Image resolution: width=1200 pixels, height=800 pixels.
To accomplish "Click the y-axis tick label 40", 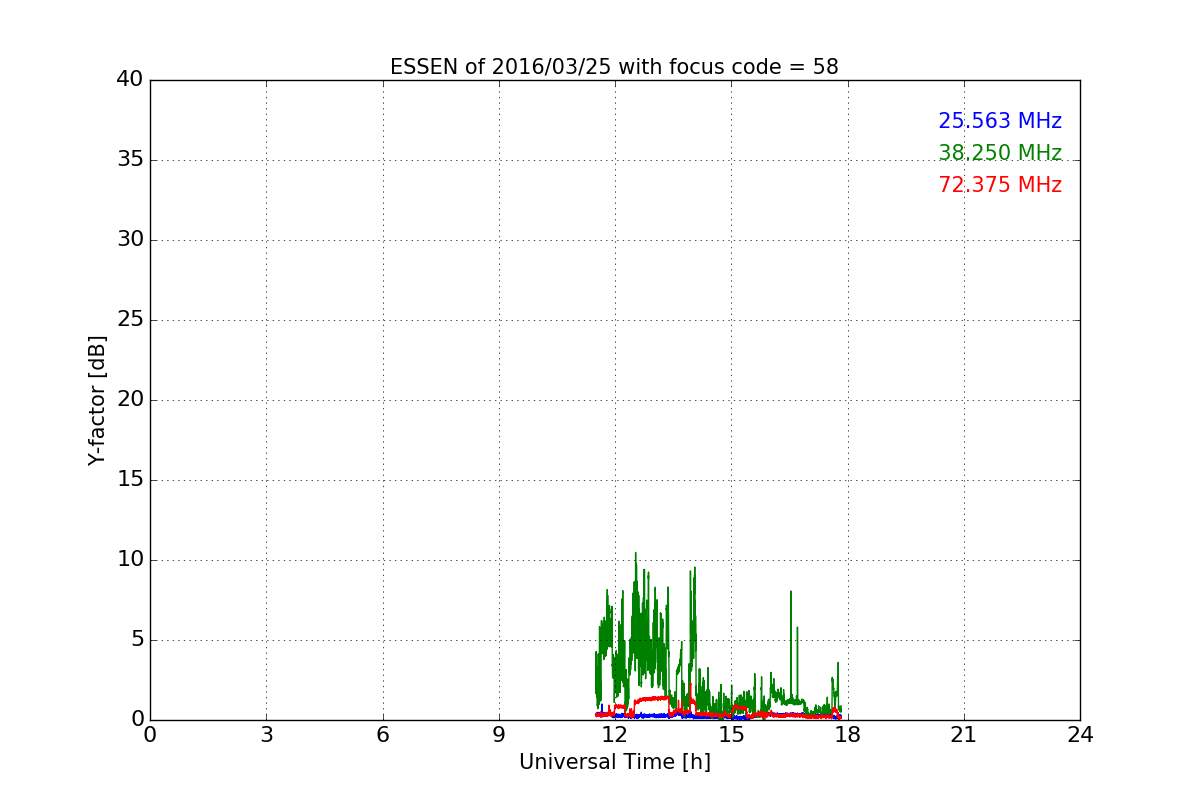I will [130, 80].
